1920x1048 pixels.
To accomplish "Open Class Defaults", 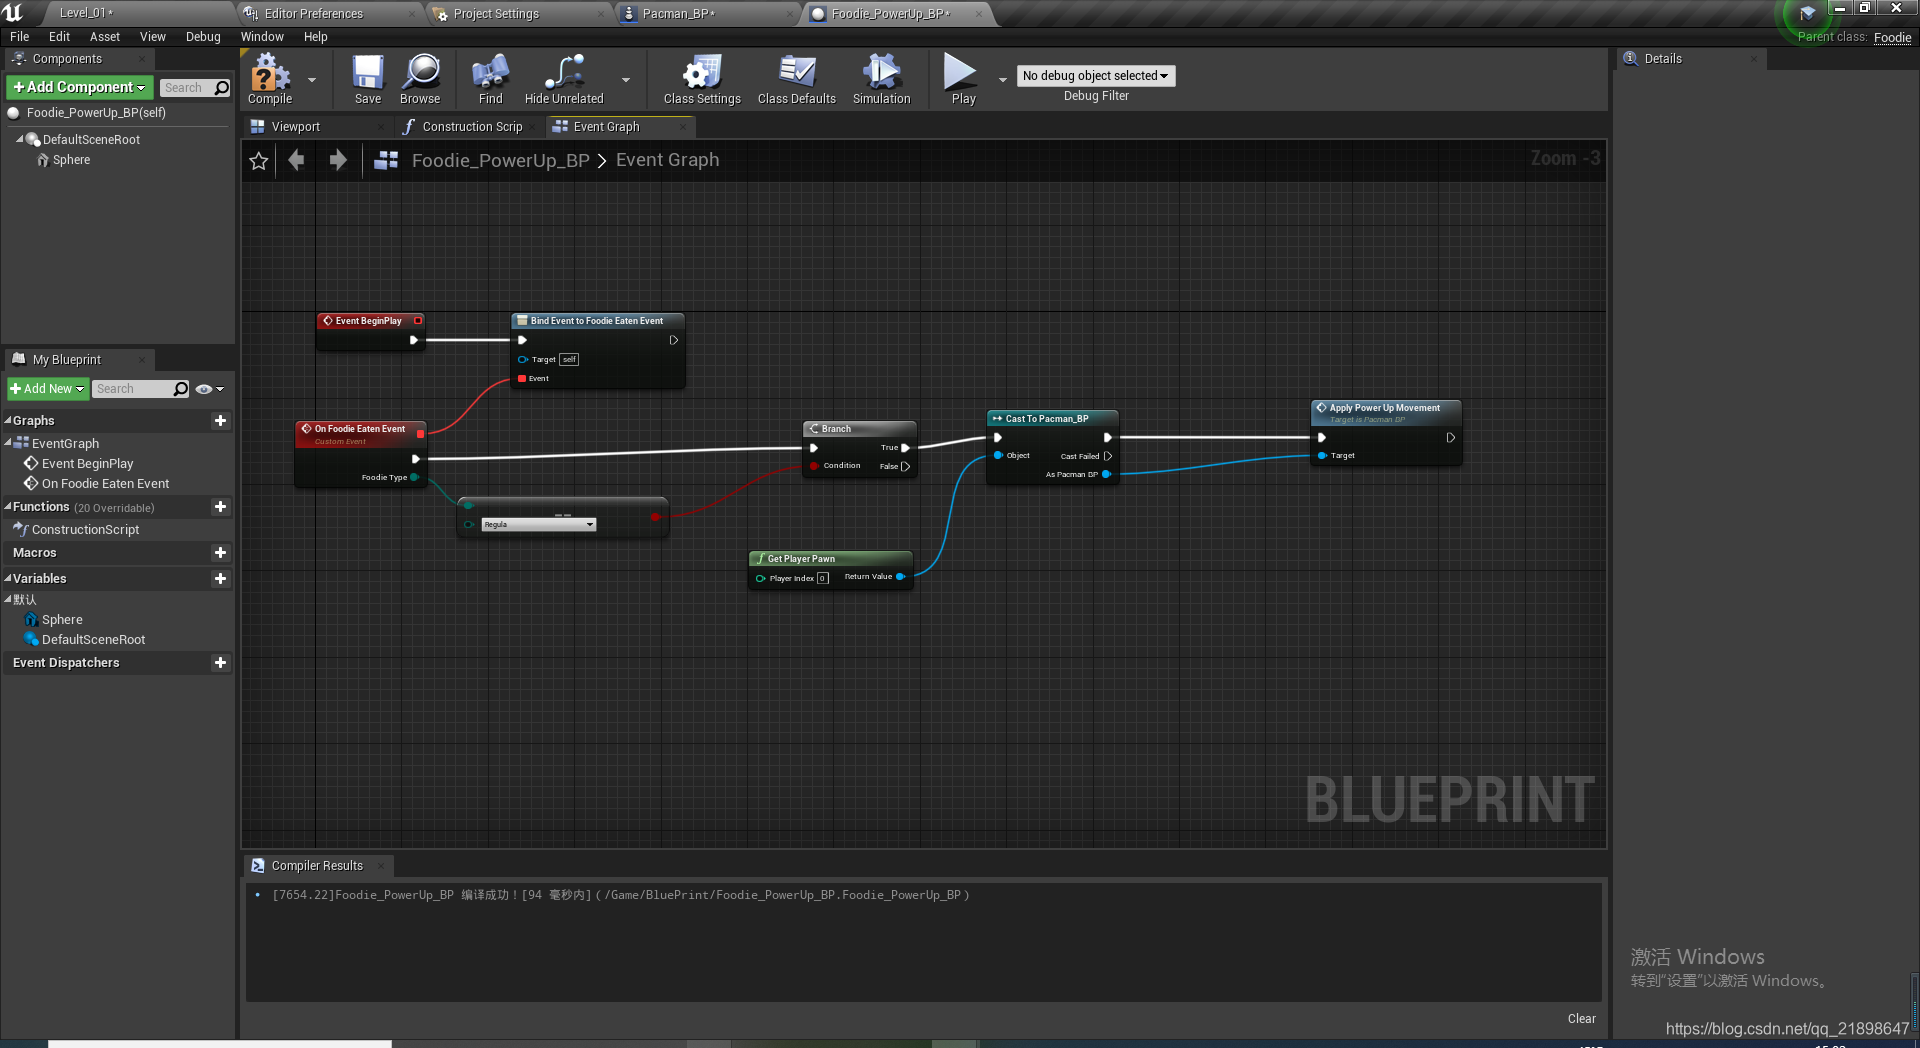I will pos(797,79).
